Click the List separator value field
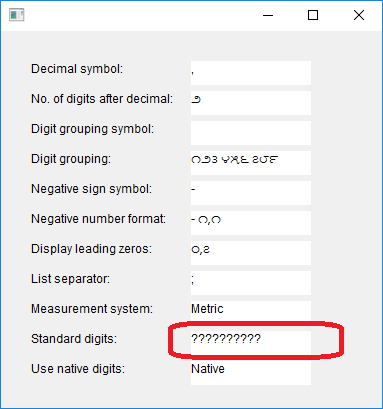Screen dimensions: 383x409 coord(251,283)
